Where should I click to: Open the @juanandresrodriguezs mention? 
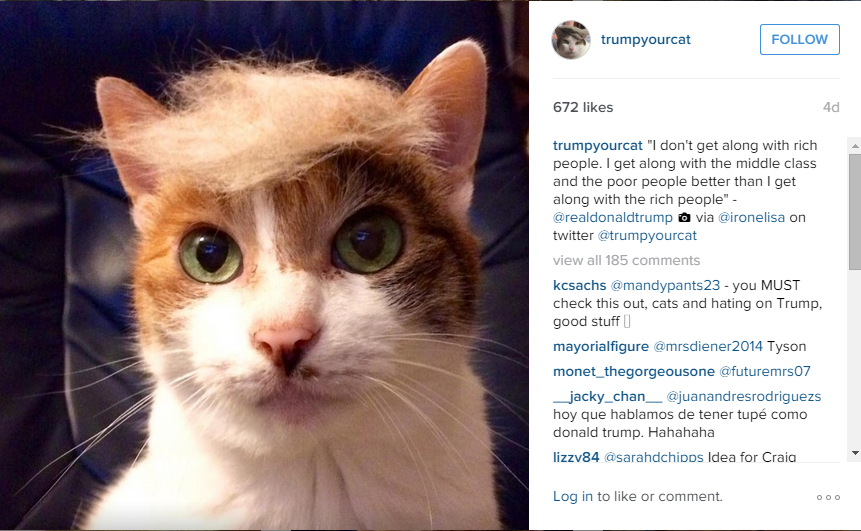pos(743,396)
